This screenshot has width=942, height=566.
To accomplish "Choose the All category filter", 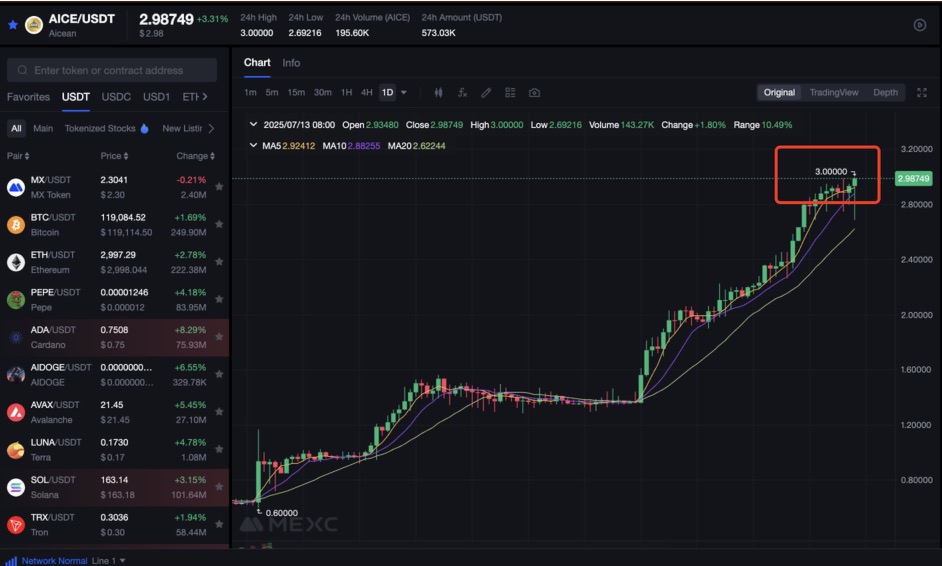I will point(16,128).
